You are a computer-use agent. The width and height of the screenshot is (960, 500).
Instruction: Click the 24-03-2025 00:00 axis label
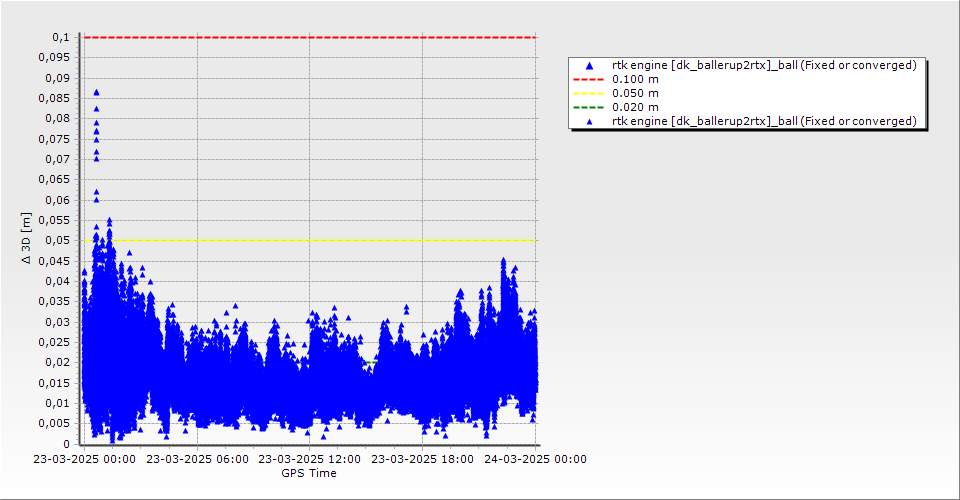(x=535, y=459)
